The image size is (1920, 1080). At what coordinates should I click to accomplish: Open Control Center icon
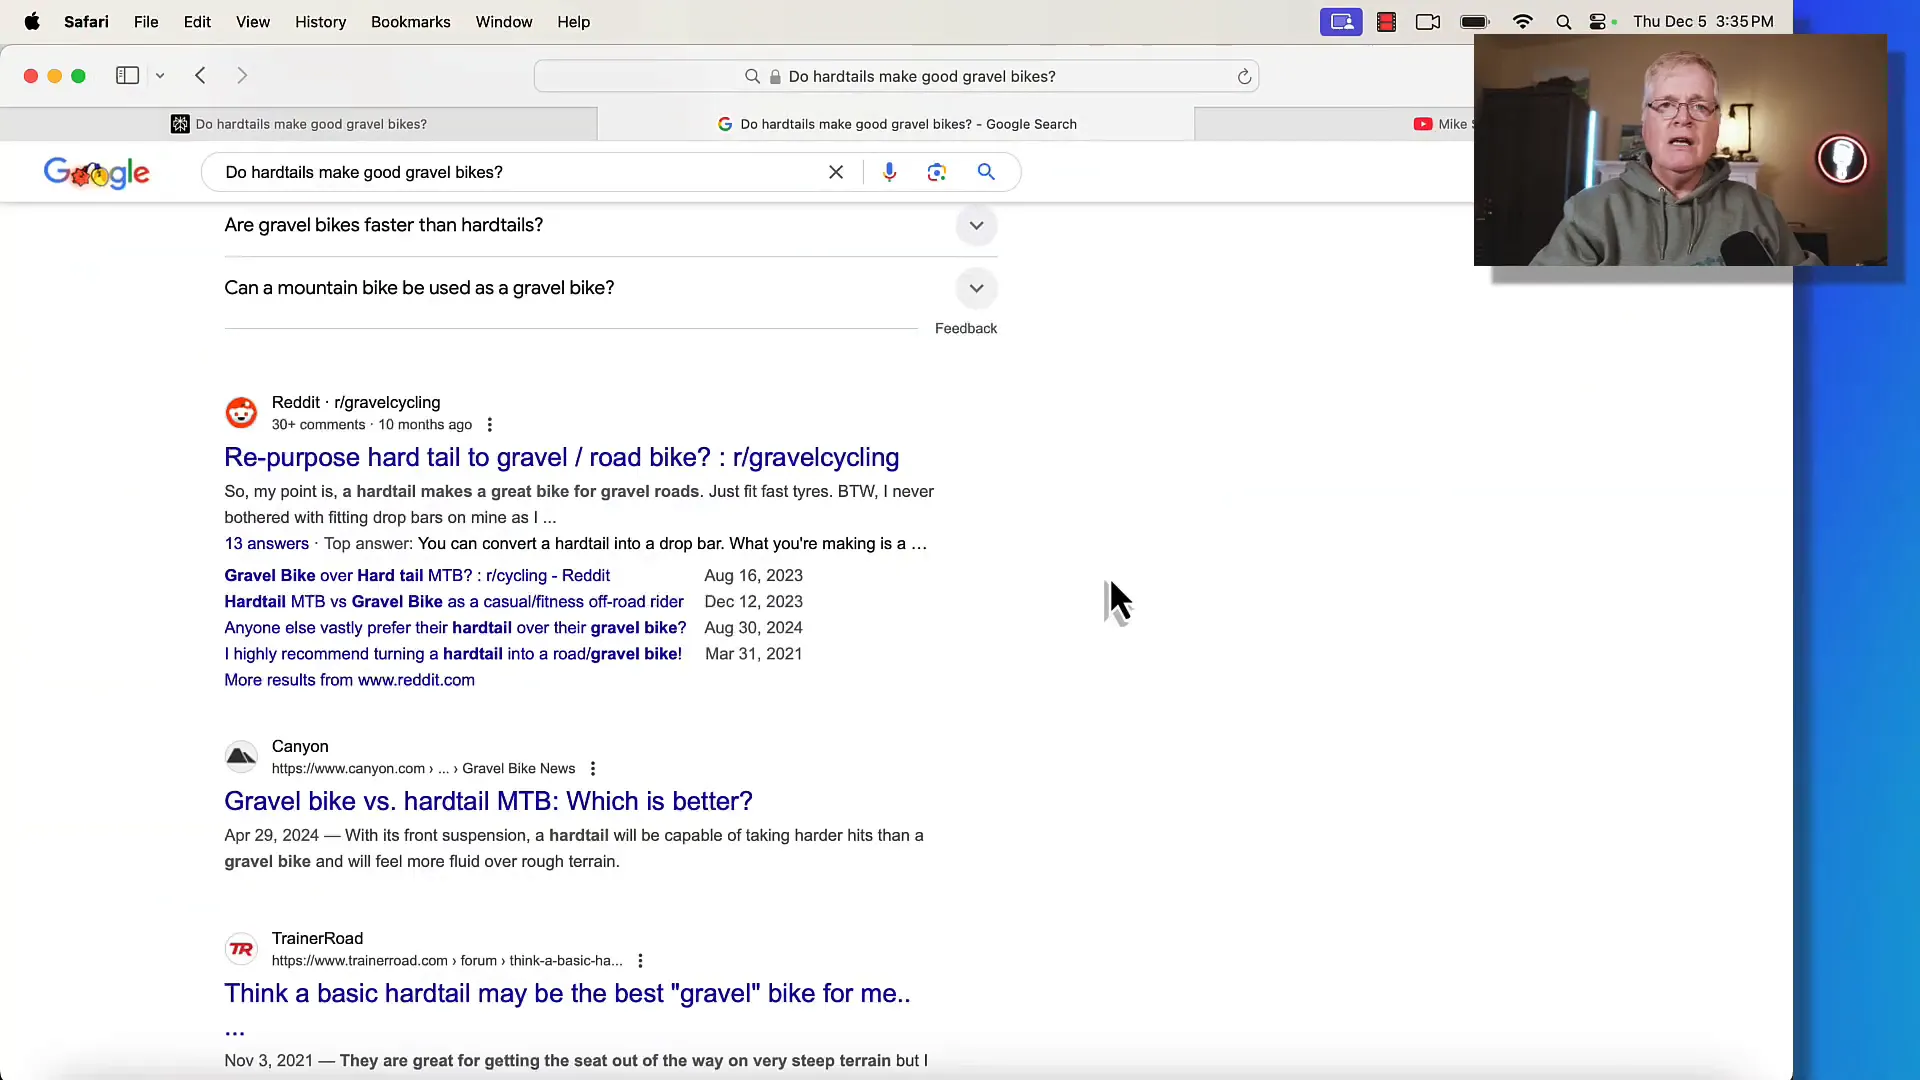pyautogui.click(x=1598, y=21)
